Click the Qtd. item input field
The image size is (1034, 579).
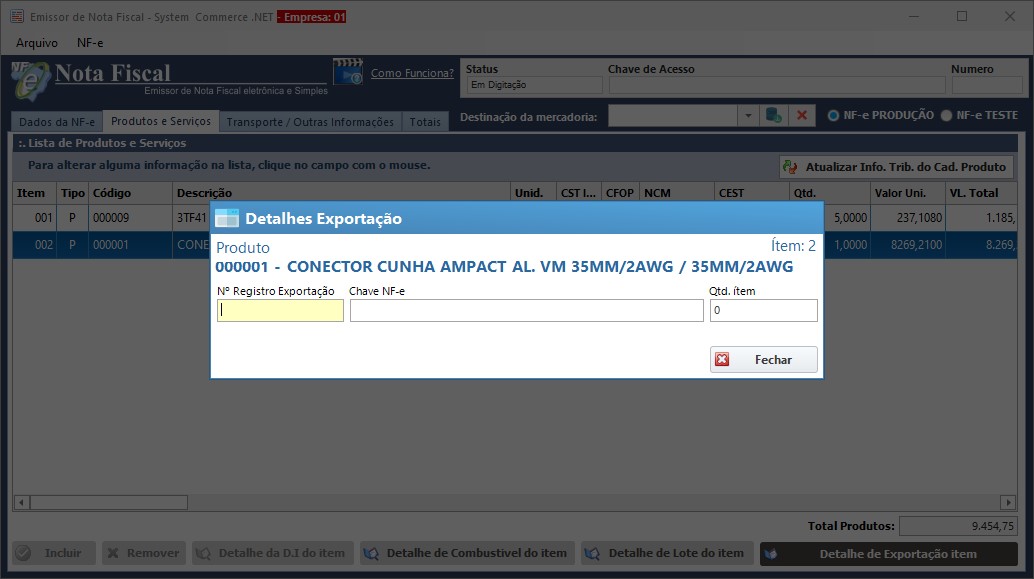[x=763, y=311]
